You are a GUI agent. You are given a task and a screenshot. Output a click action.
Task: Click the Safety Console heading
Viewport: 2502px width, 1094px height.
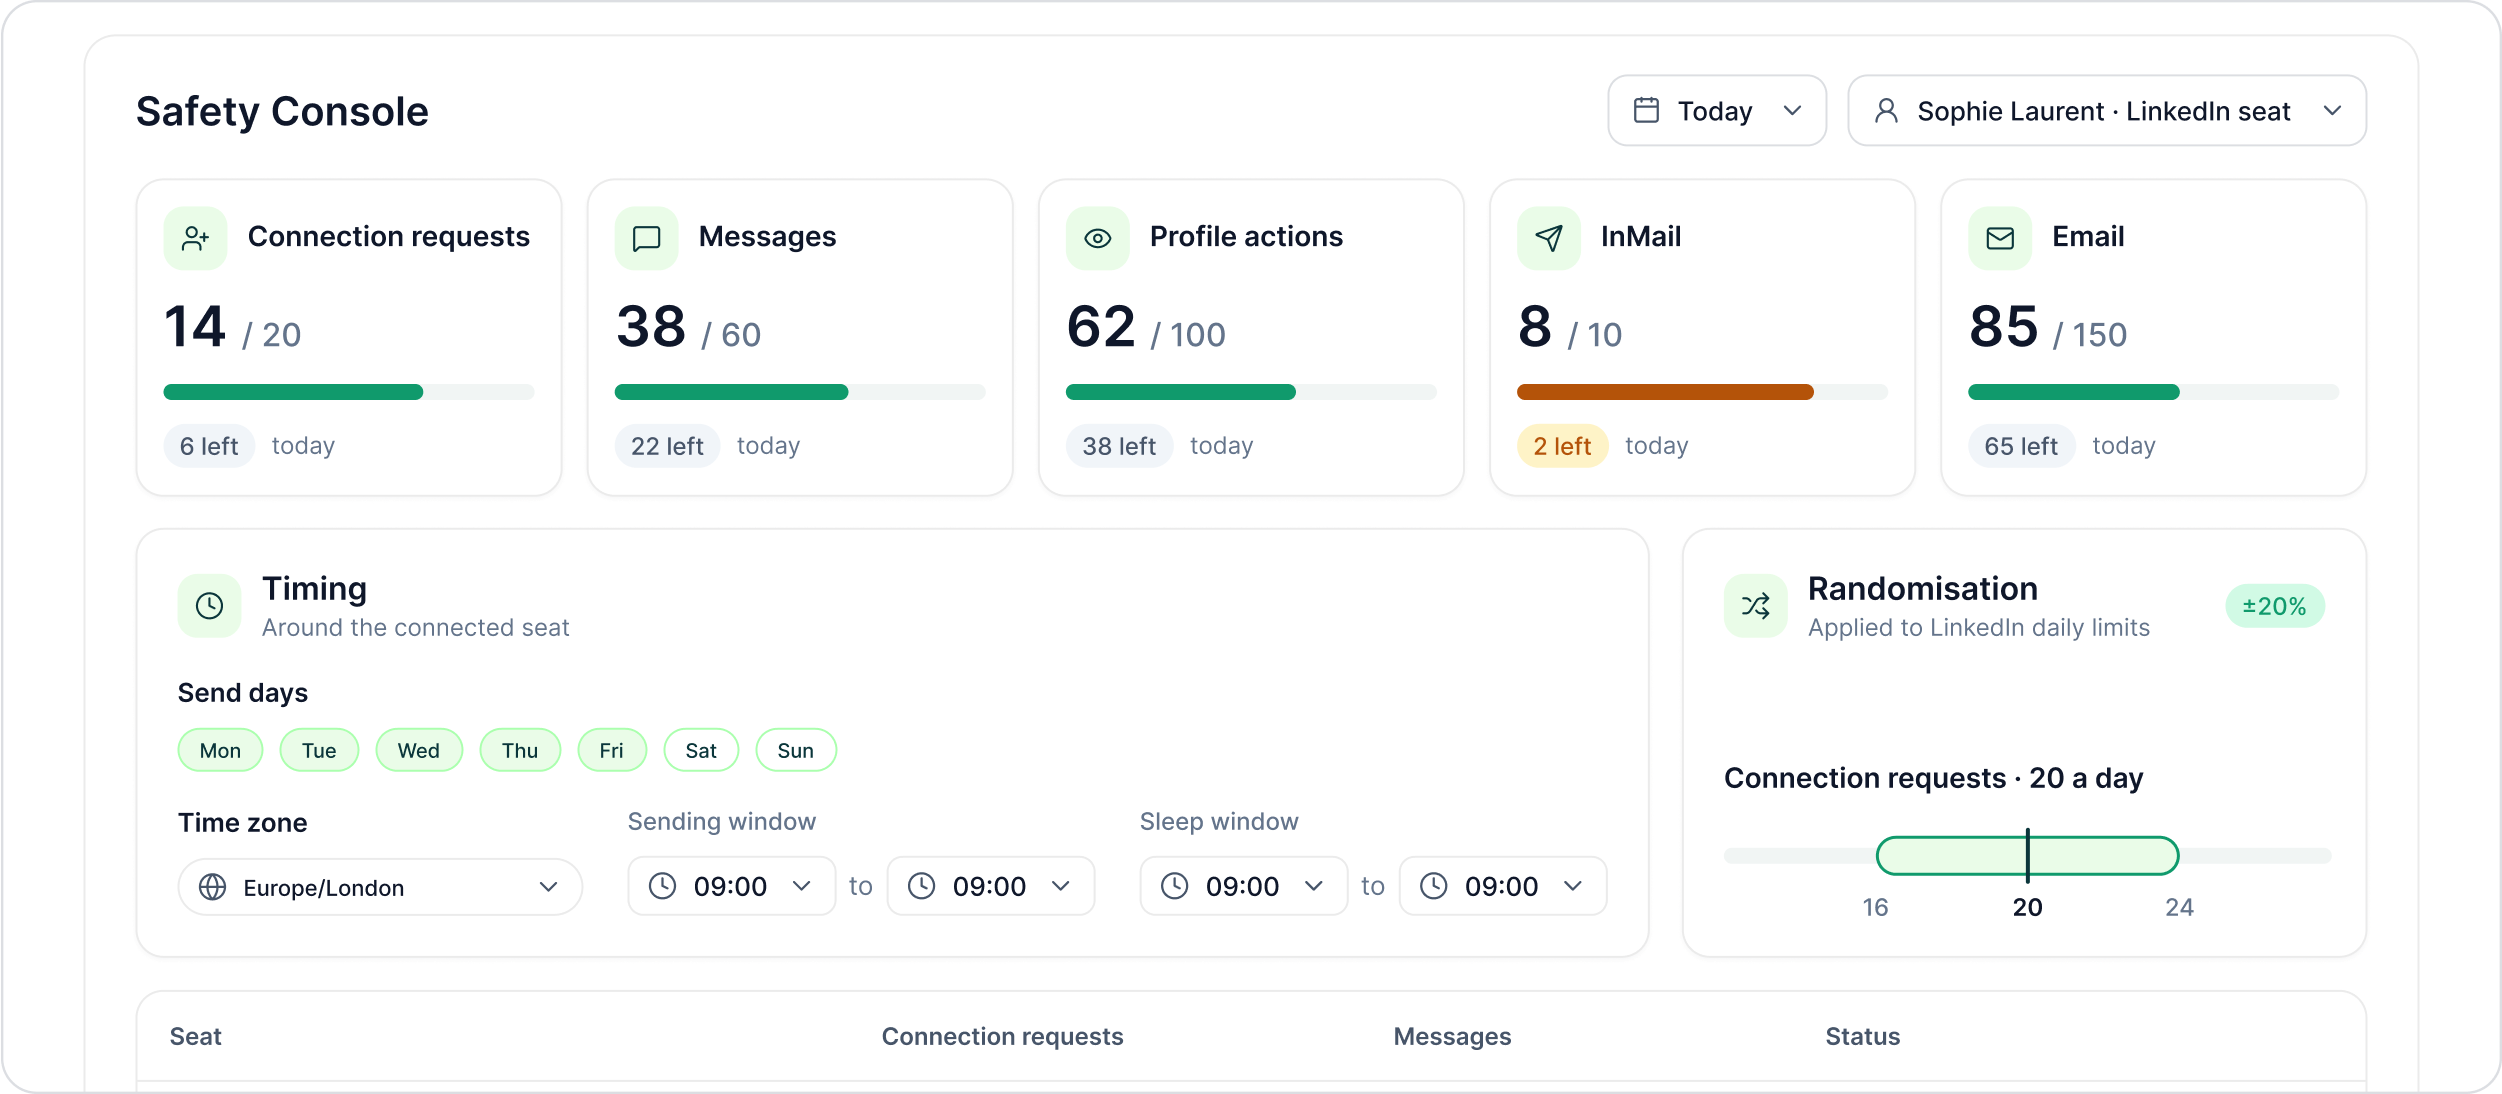pyautogui.click(x=282, y=111)
